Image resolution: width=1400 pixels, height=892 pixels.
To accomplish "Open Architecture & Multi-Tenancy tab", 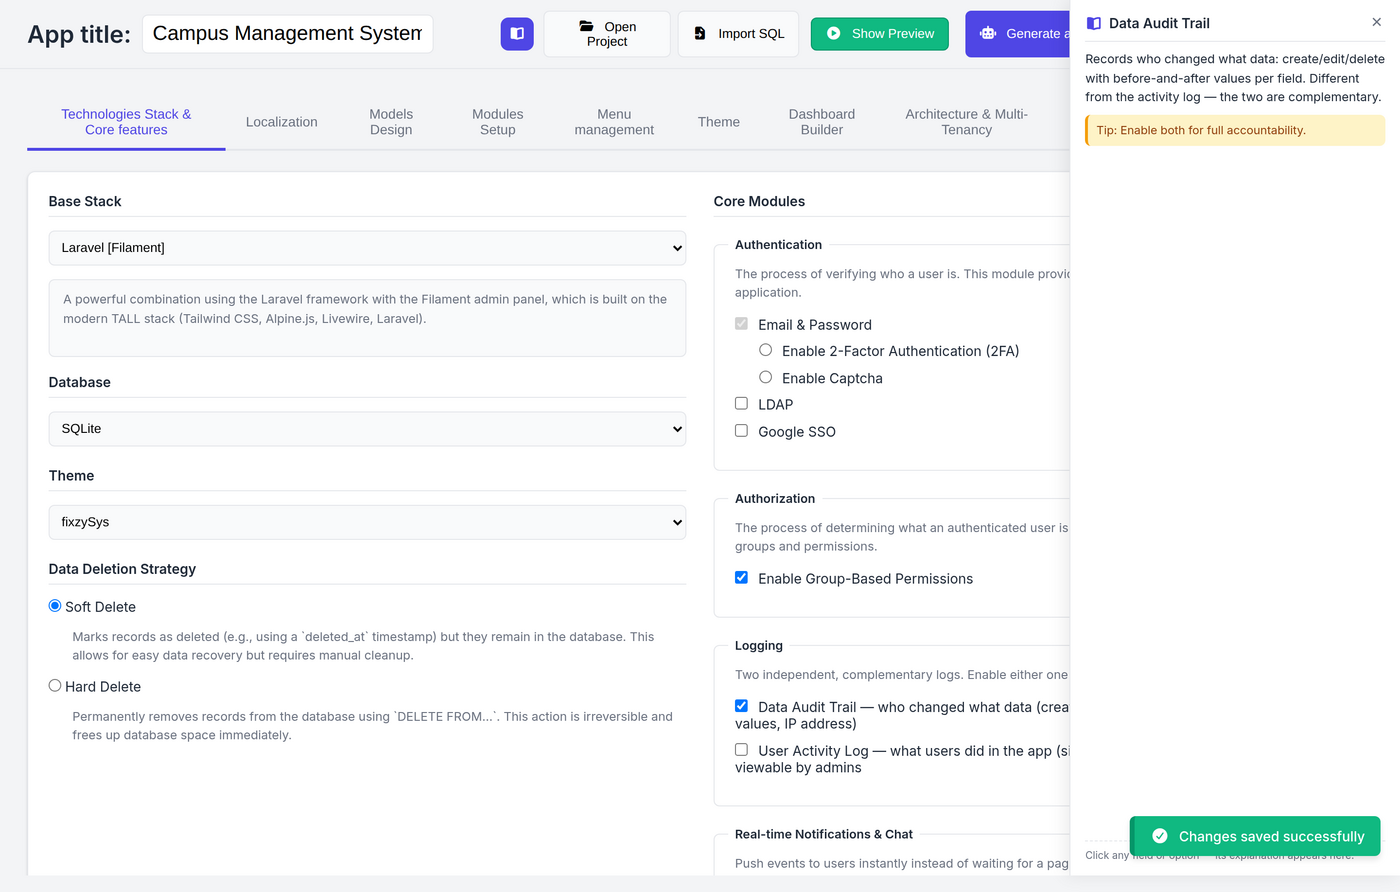I will click(967, 122).
